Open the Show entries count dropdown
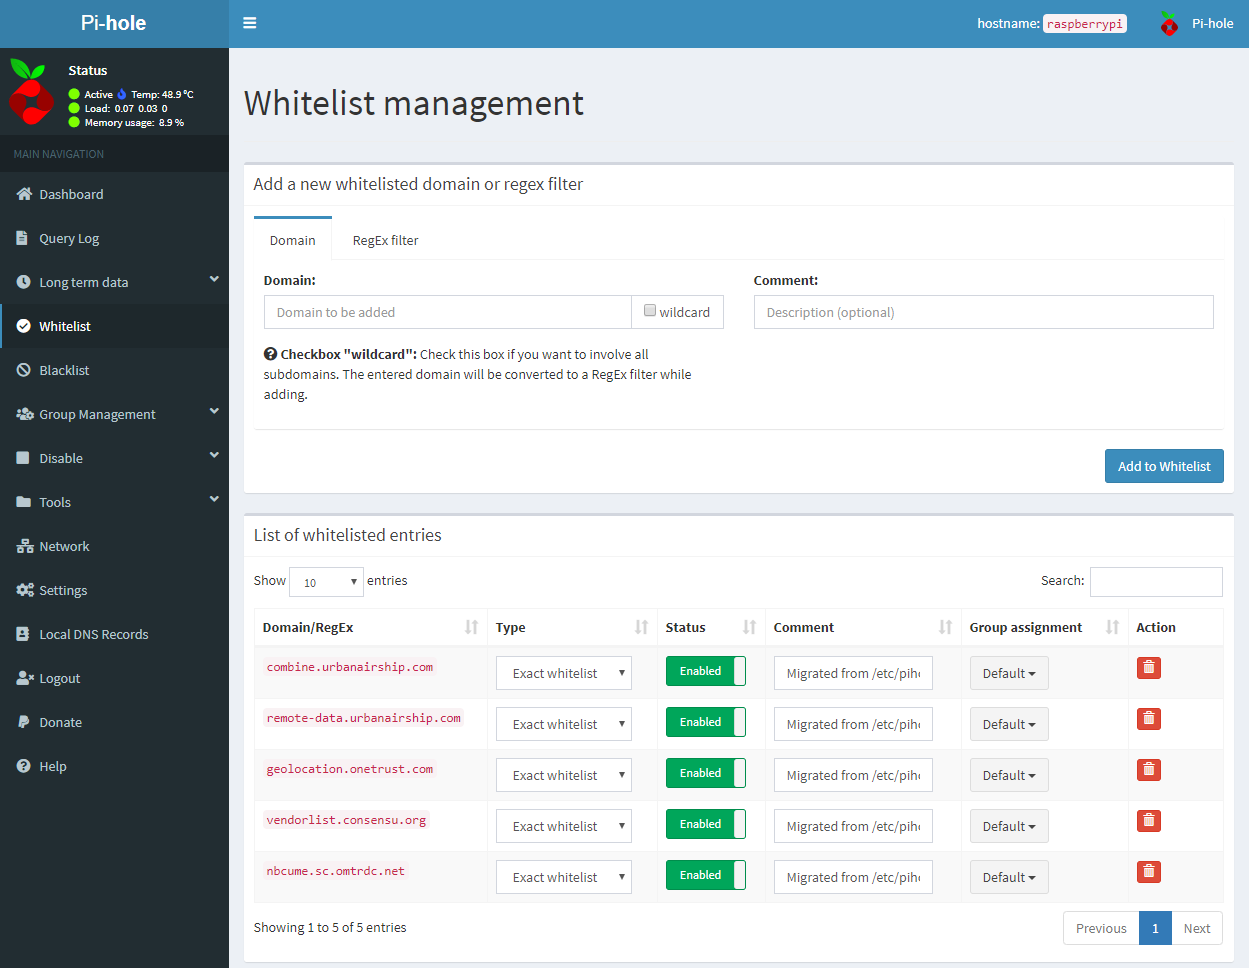This screenshot has height=968, width=1249. (326, 582)
